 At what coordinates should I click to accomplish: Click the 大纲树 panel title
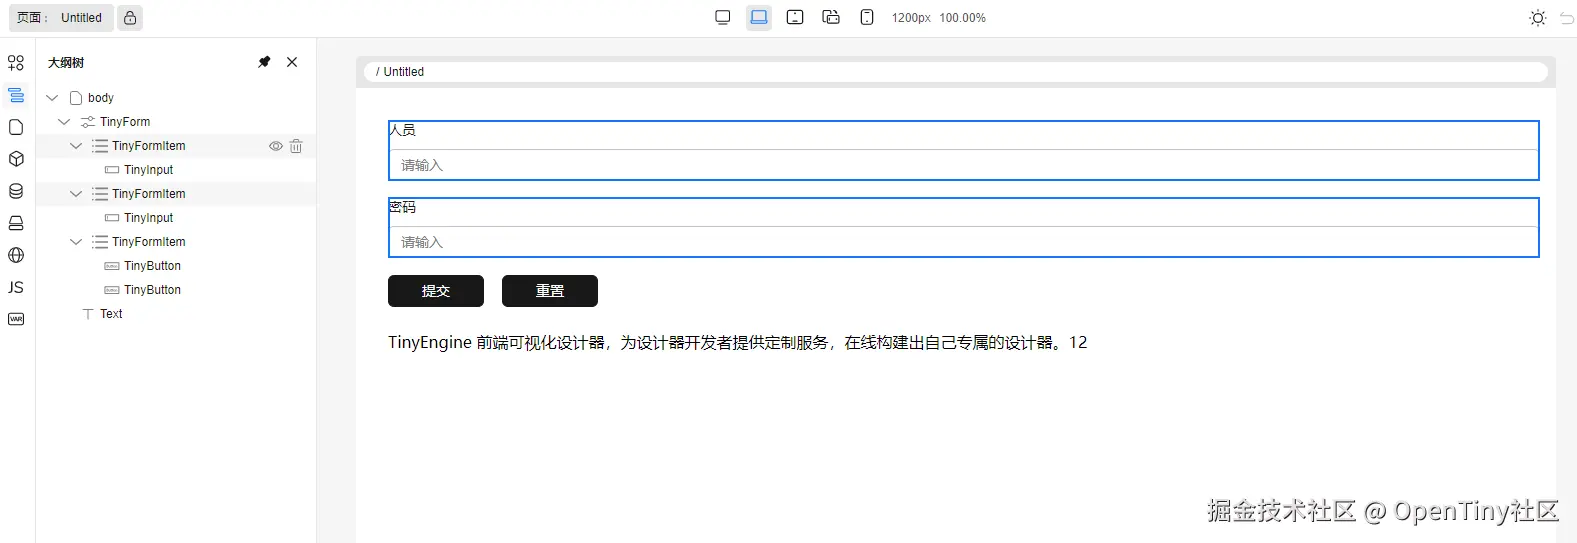tap(66, 62)
